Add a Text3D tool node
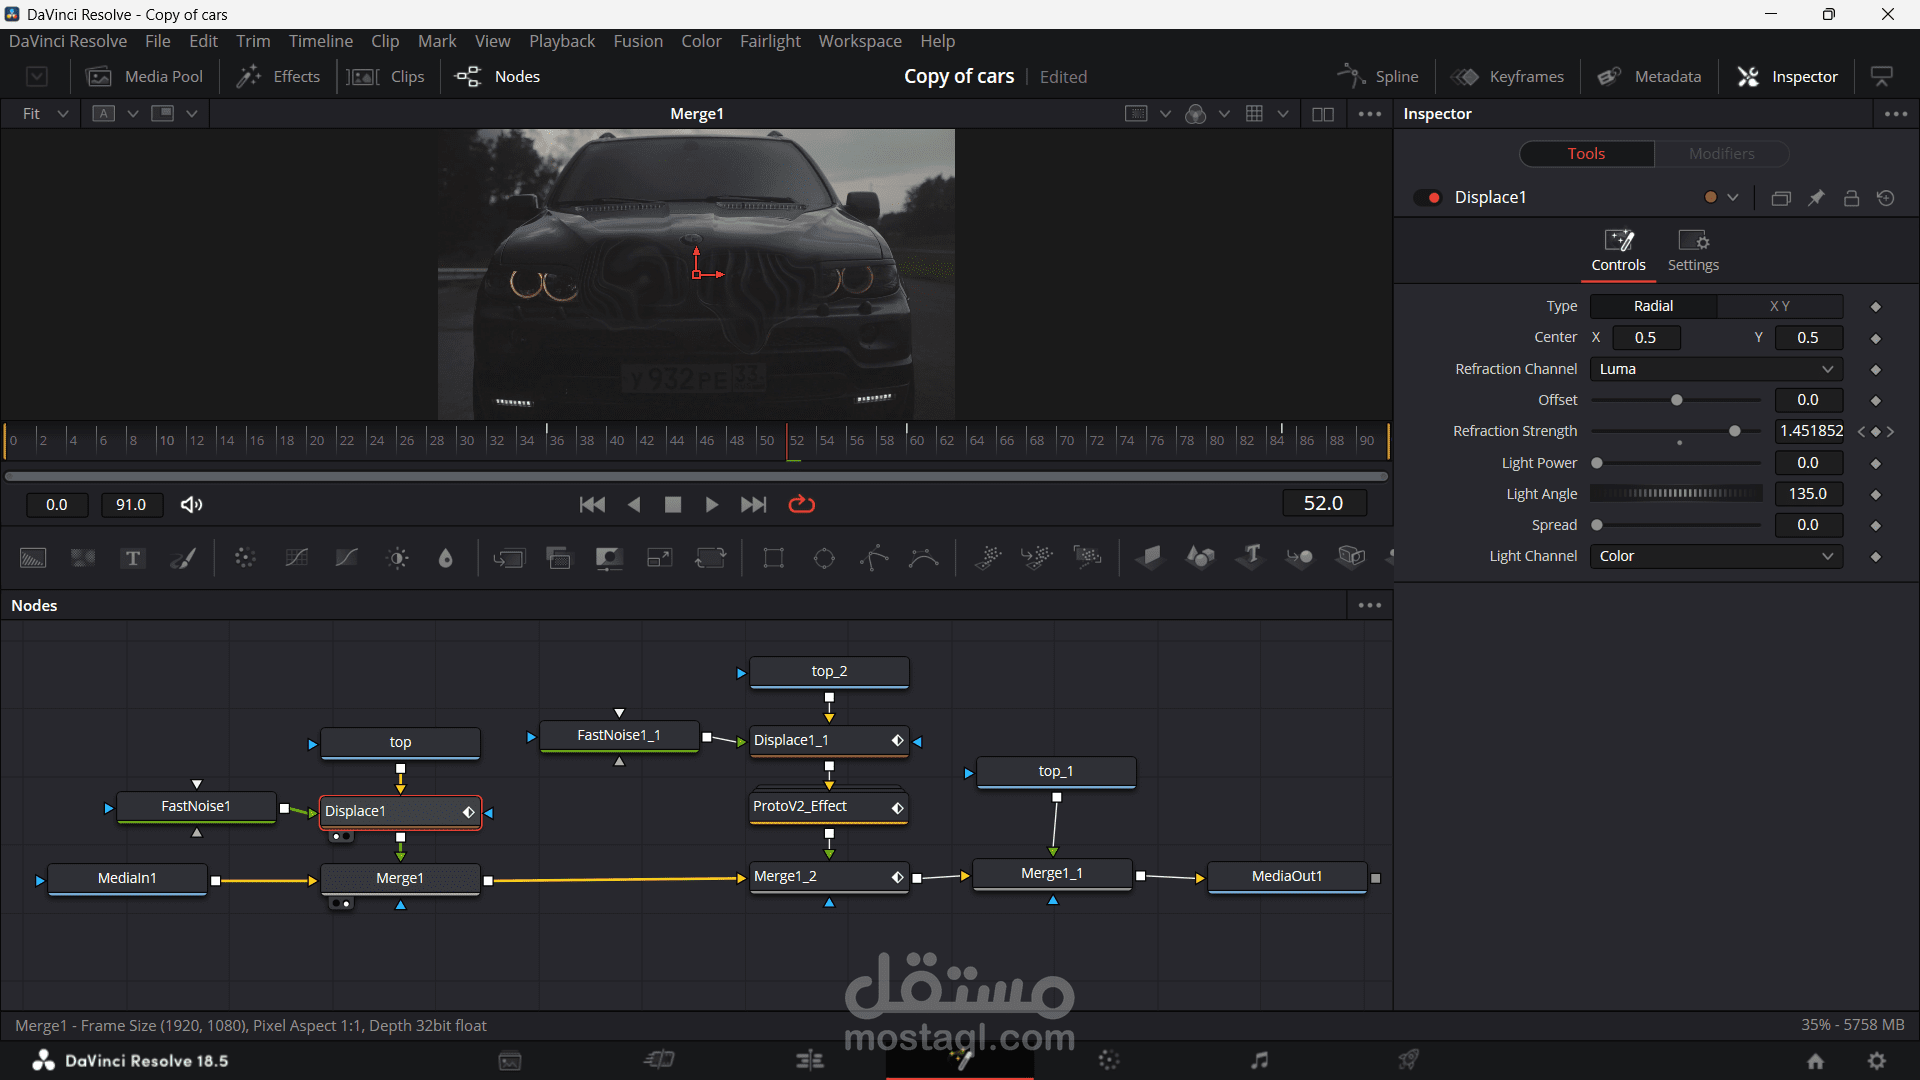 [x=1250, y=556]
